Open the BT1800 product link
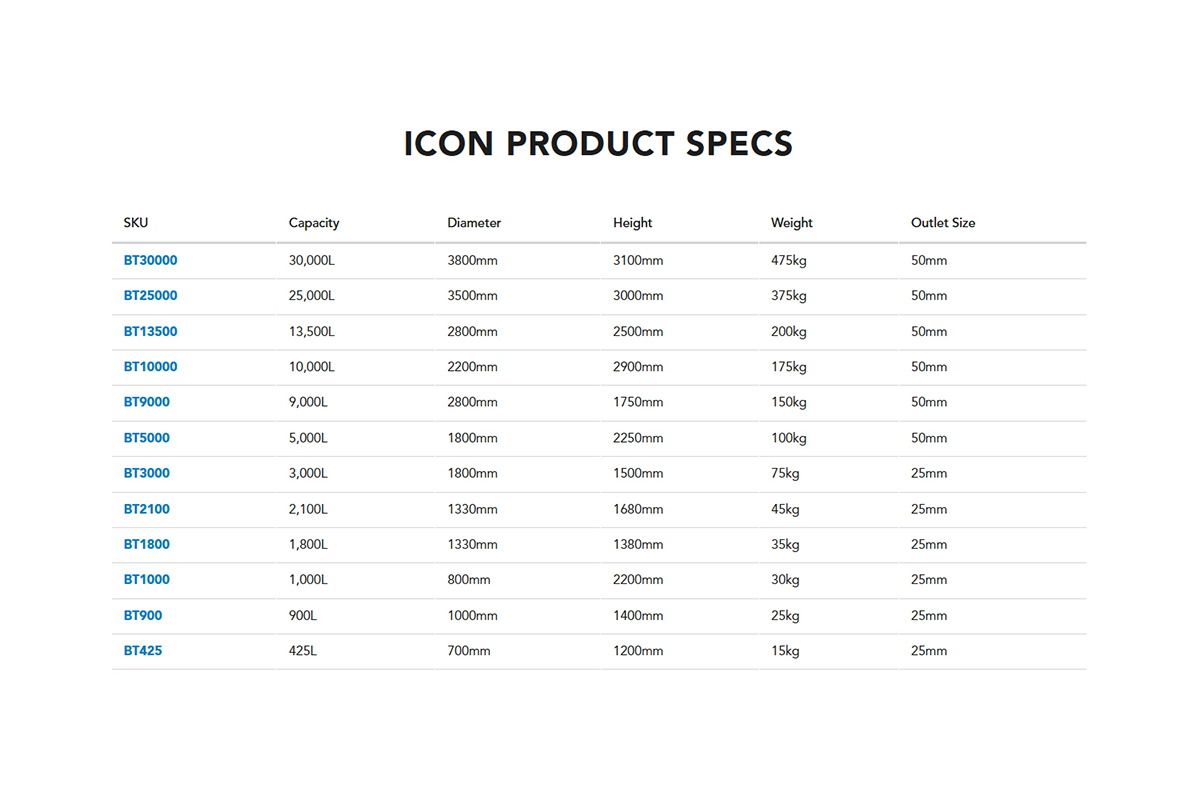Image resolution: width=1200 pixels, height=800 pixels. click(146, 544)
